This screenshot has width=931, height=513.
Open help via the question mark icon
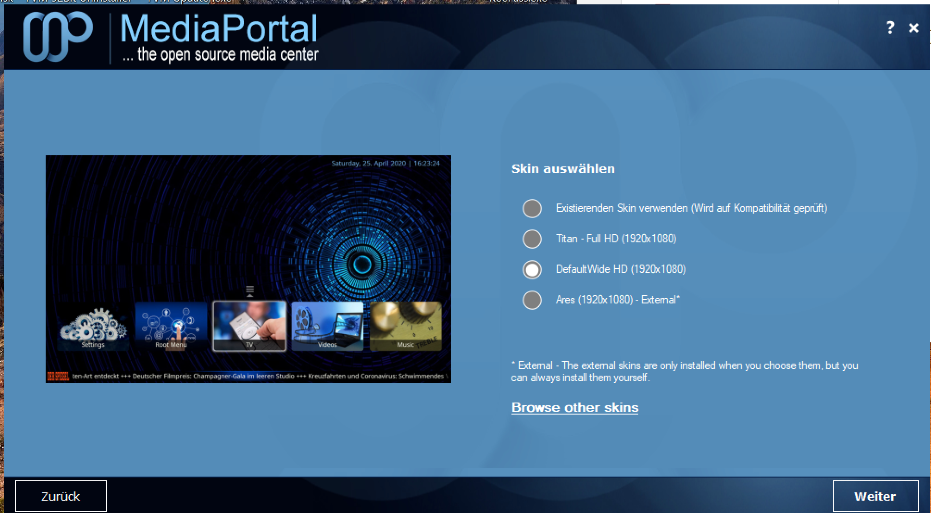coord(890,28)
